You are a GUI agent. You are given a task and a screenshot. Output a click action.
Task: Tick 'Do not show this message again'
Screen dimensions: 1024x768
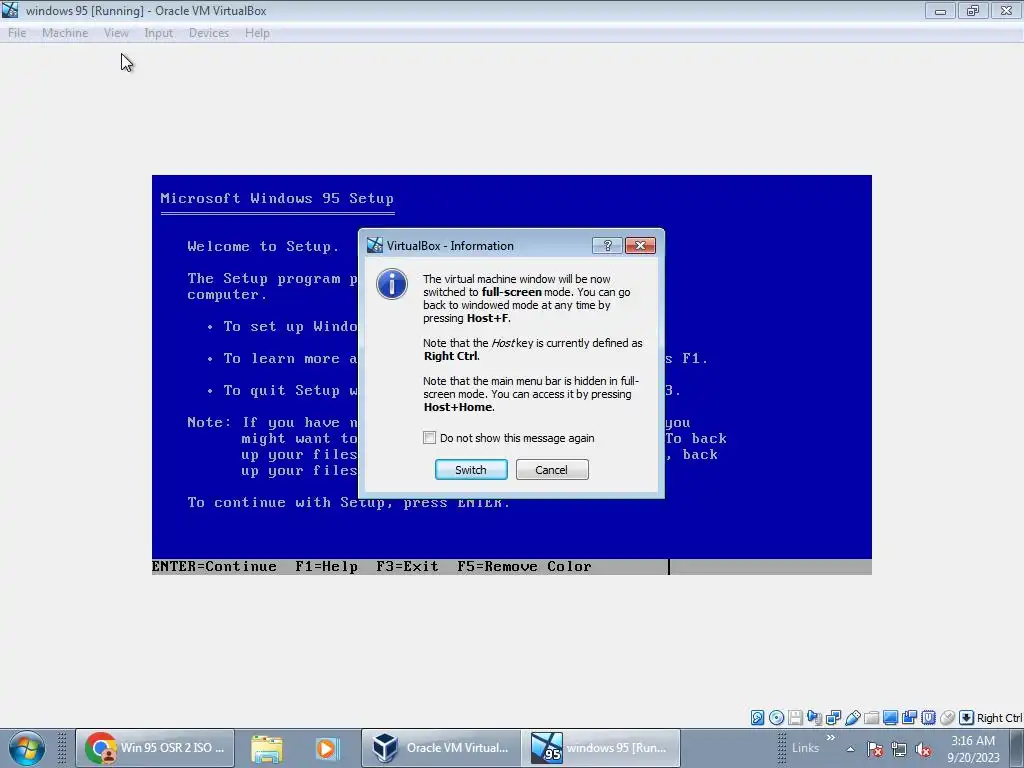(429, 438)
